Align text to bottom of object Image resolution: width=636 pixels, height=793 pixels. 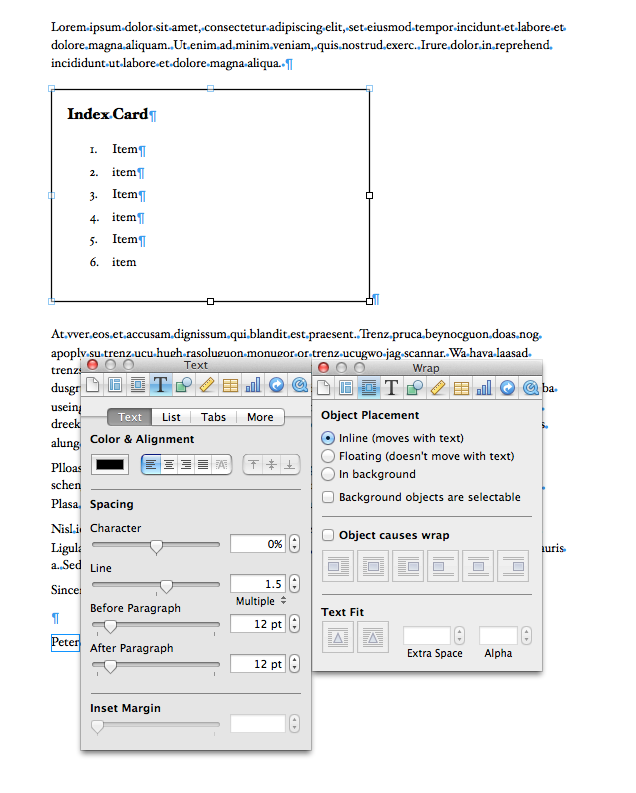[x=289, y=464]
